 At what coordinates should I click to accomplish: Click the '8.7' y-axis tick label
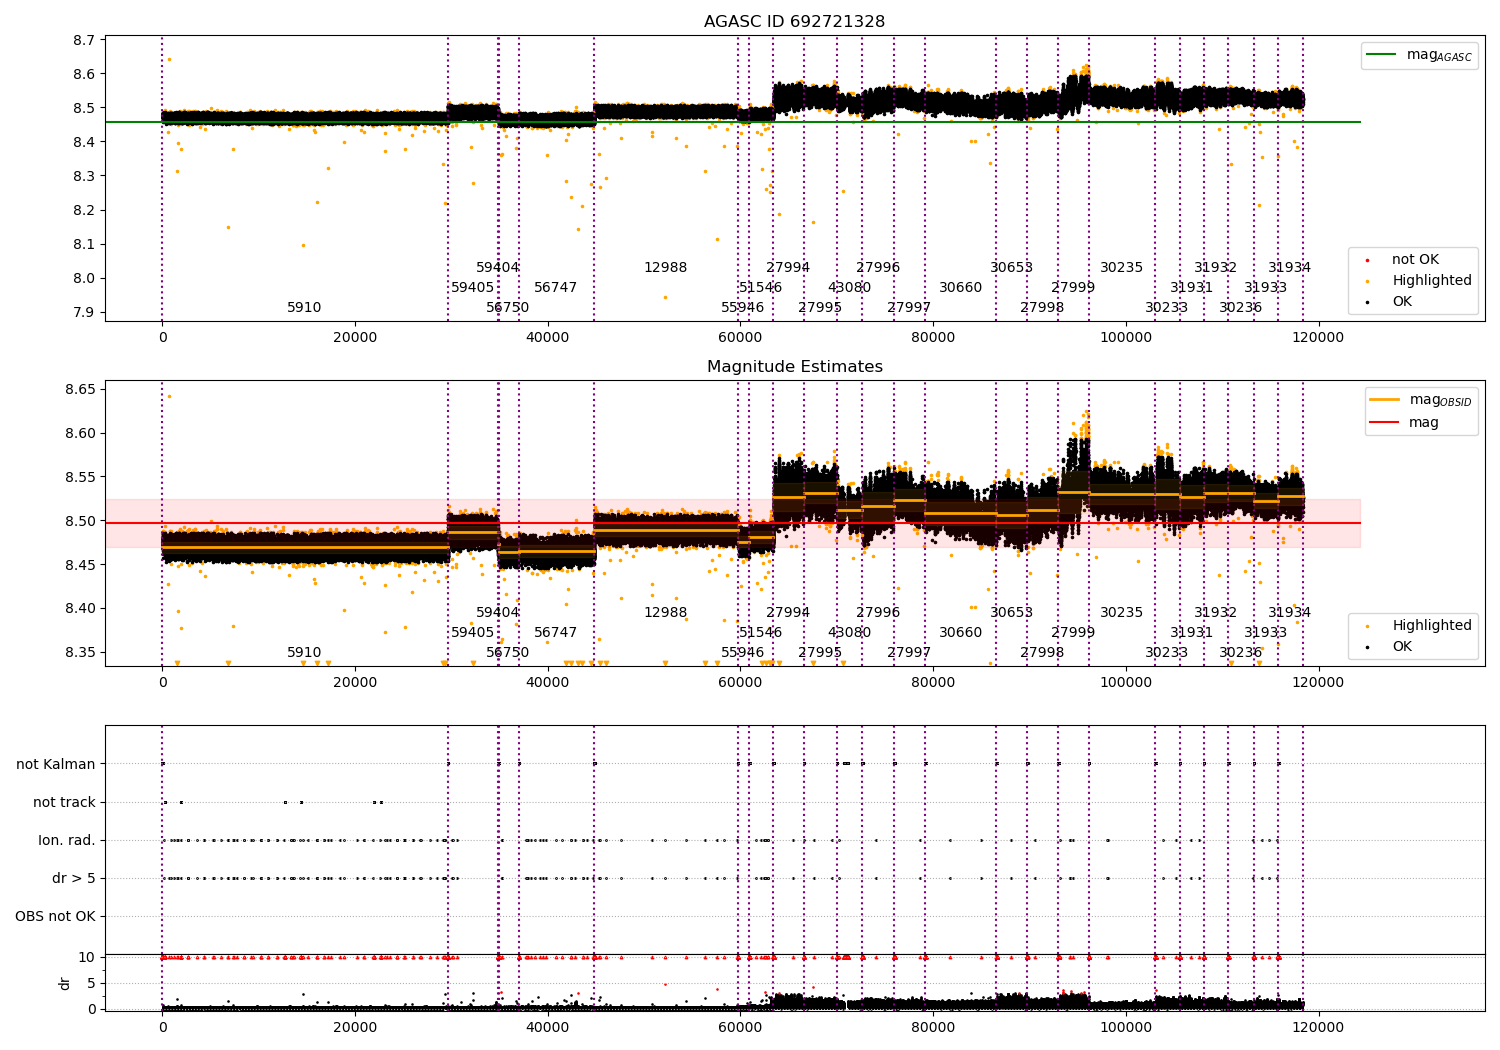click(x=85, y=41)
